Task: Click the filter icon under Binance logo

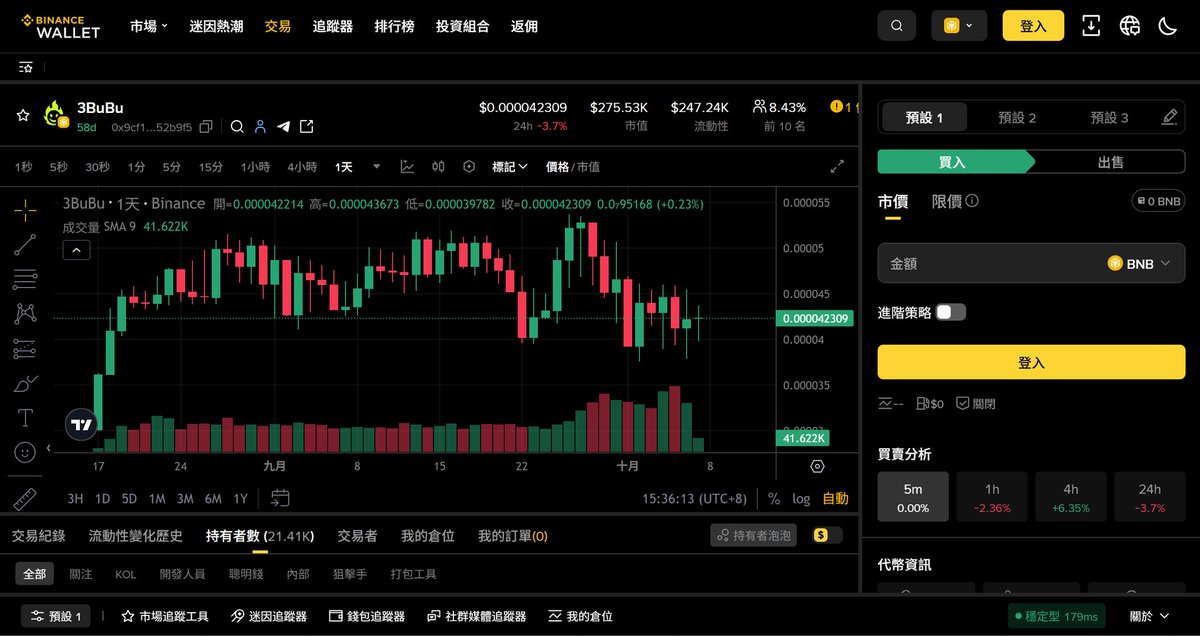Action: 26,67
